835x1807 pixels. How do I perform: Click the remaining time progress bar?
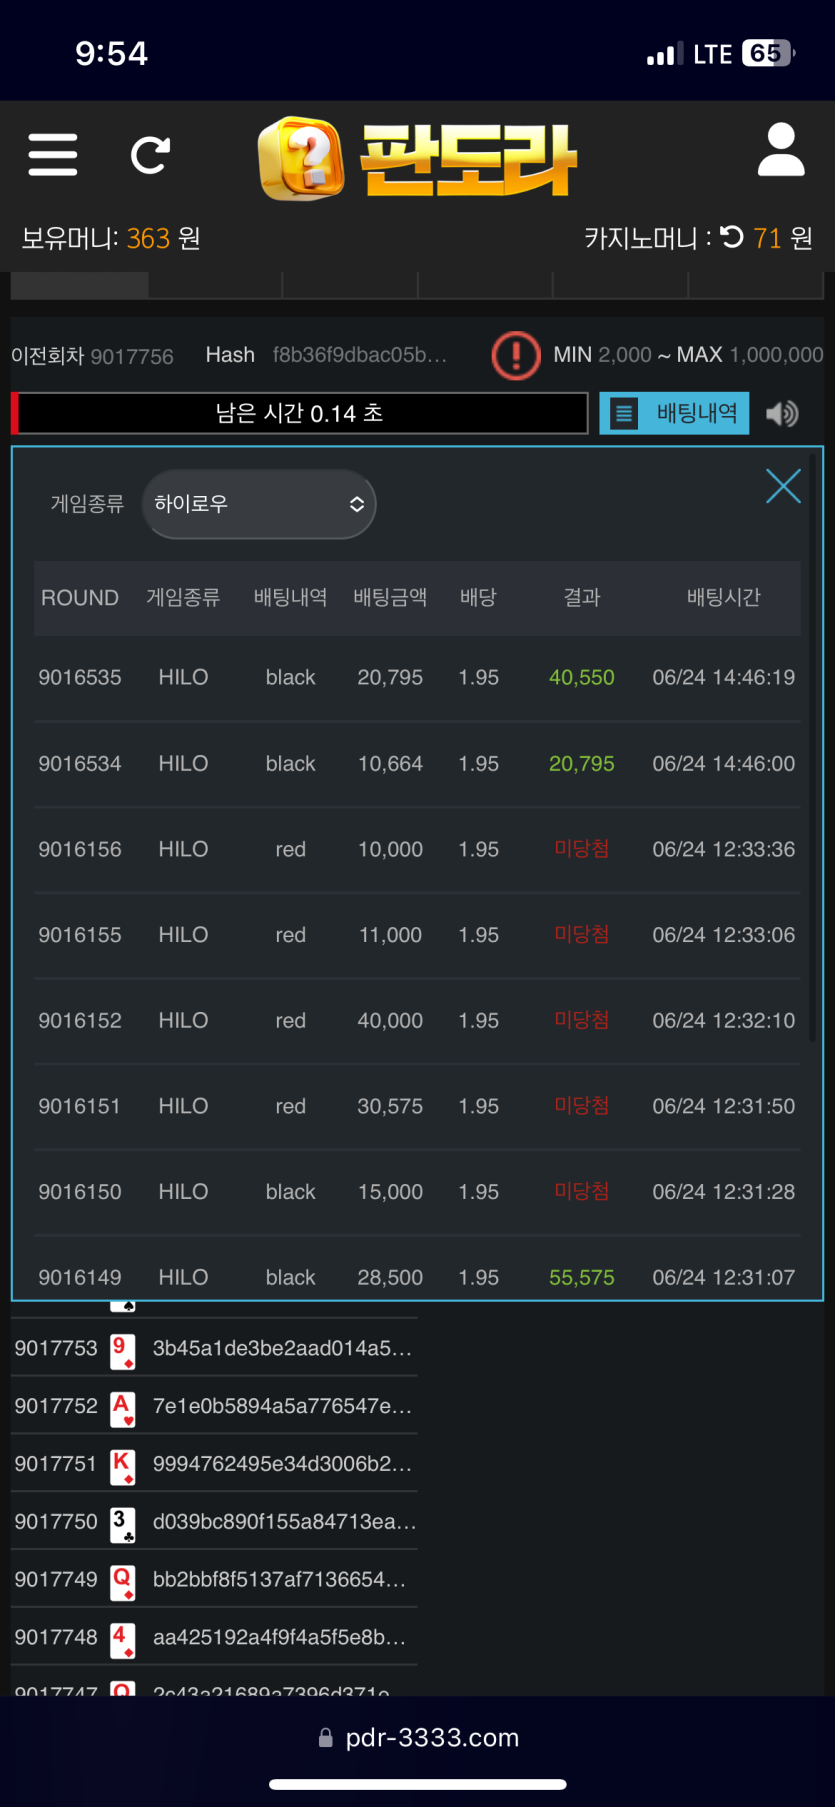tap(300, 413)
